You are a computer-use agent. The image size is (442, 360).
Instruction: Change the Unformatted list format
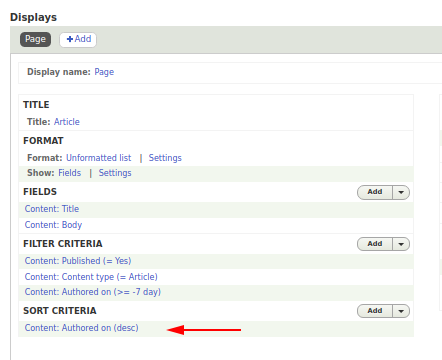(99, 158)
